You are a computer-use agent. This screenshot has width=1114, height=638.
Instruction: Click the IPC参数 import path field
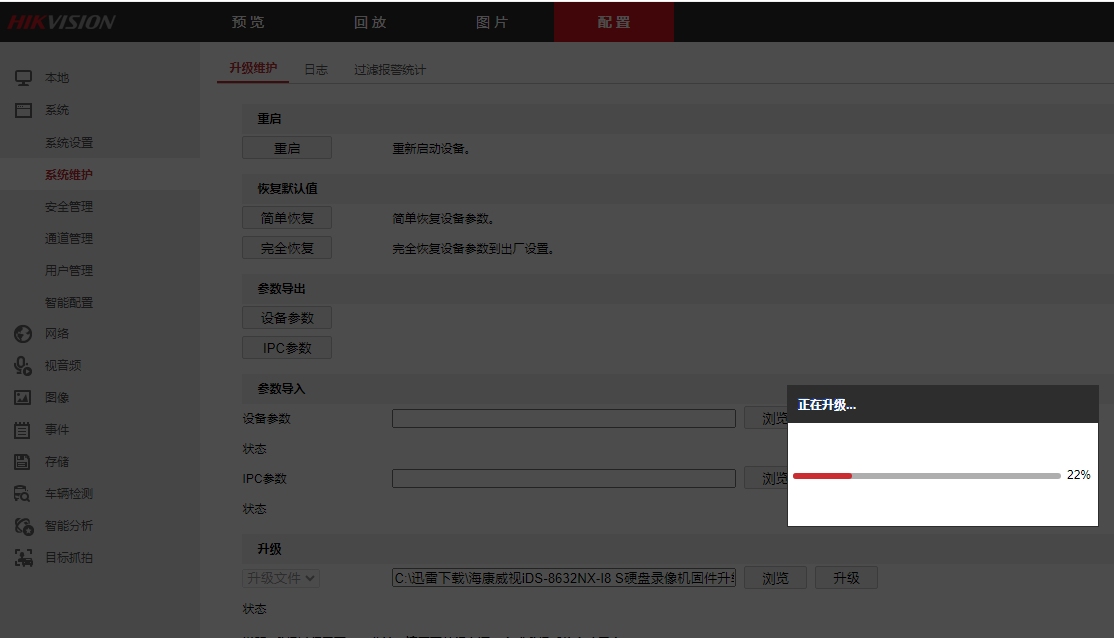pyautogui.click(x=564, y=478)
